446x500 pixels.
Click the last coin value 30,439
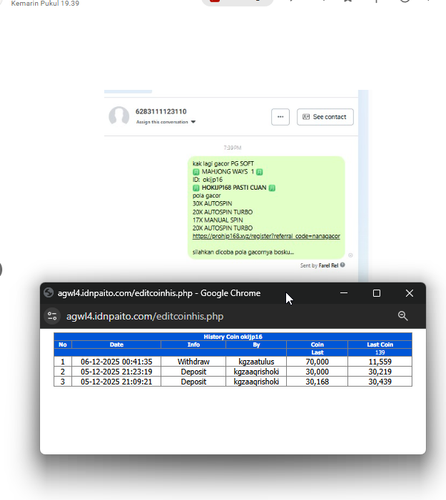click(380, 382)
